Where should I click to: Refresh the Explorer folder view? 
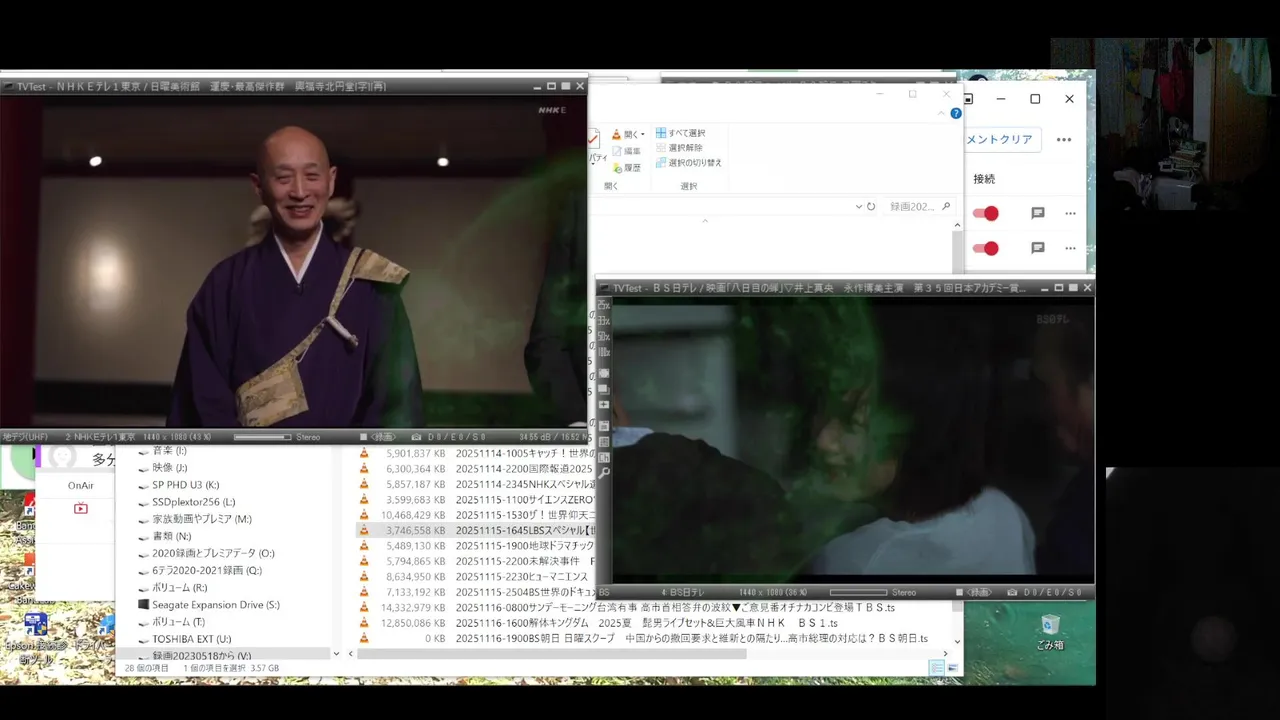coord(871,207)
